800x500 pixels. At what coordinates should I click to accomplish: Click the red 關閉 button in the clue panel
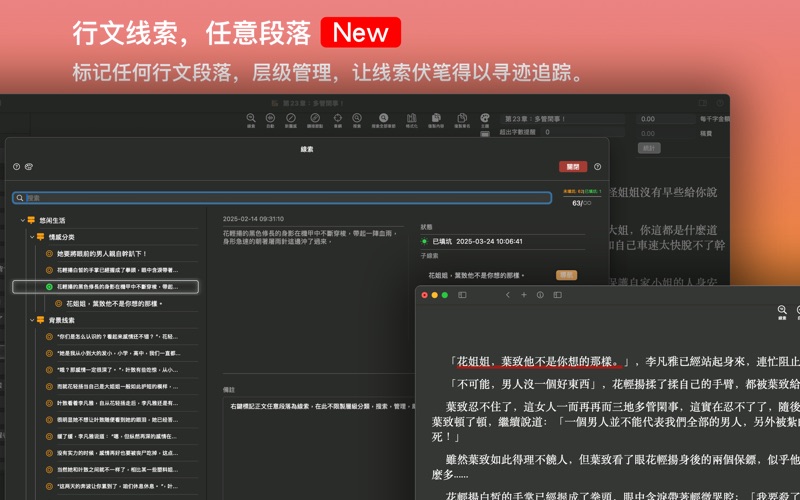(573, 167)
